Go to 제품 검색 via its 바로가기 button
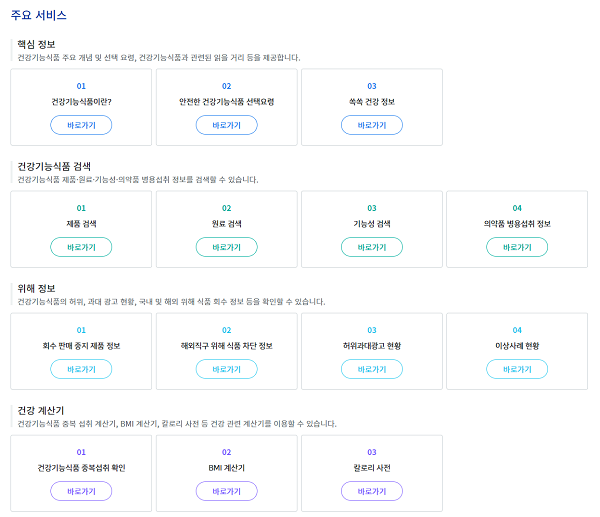The image size is (600, 517). (81, 247)
